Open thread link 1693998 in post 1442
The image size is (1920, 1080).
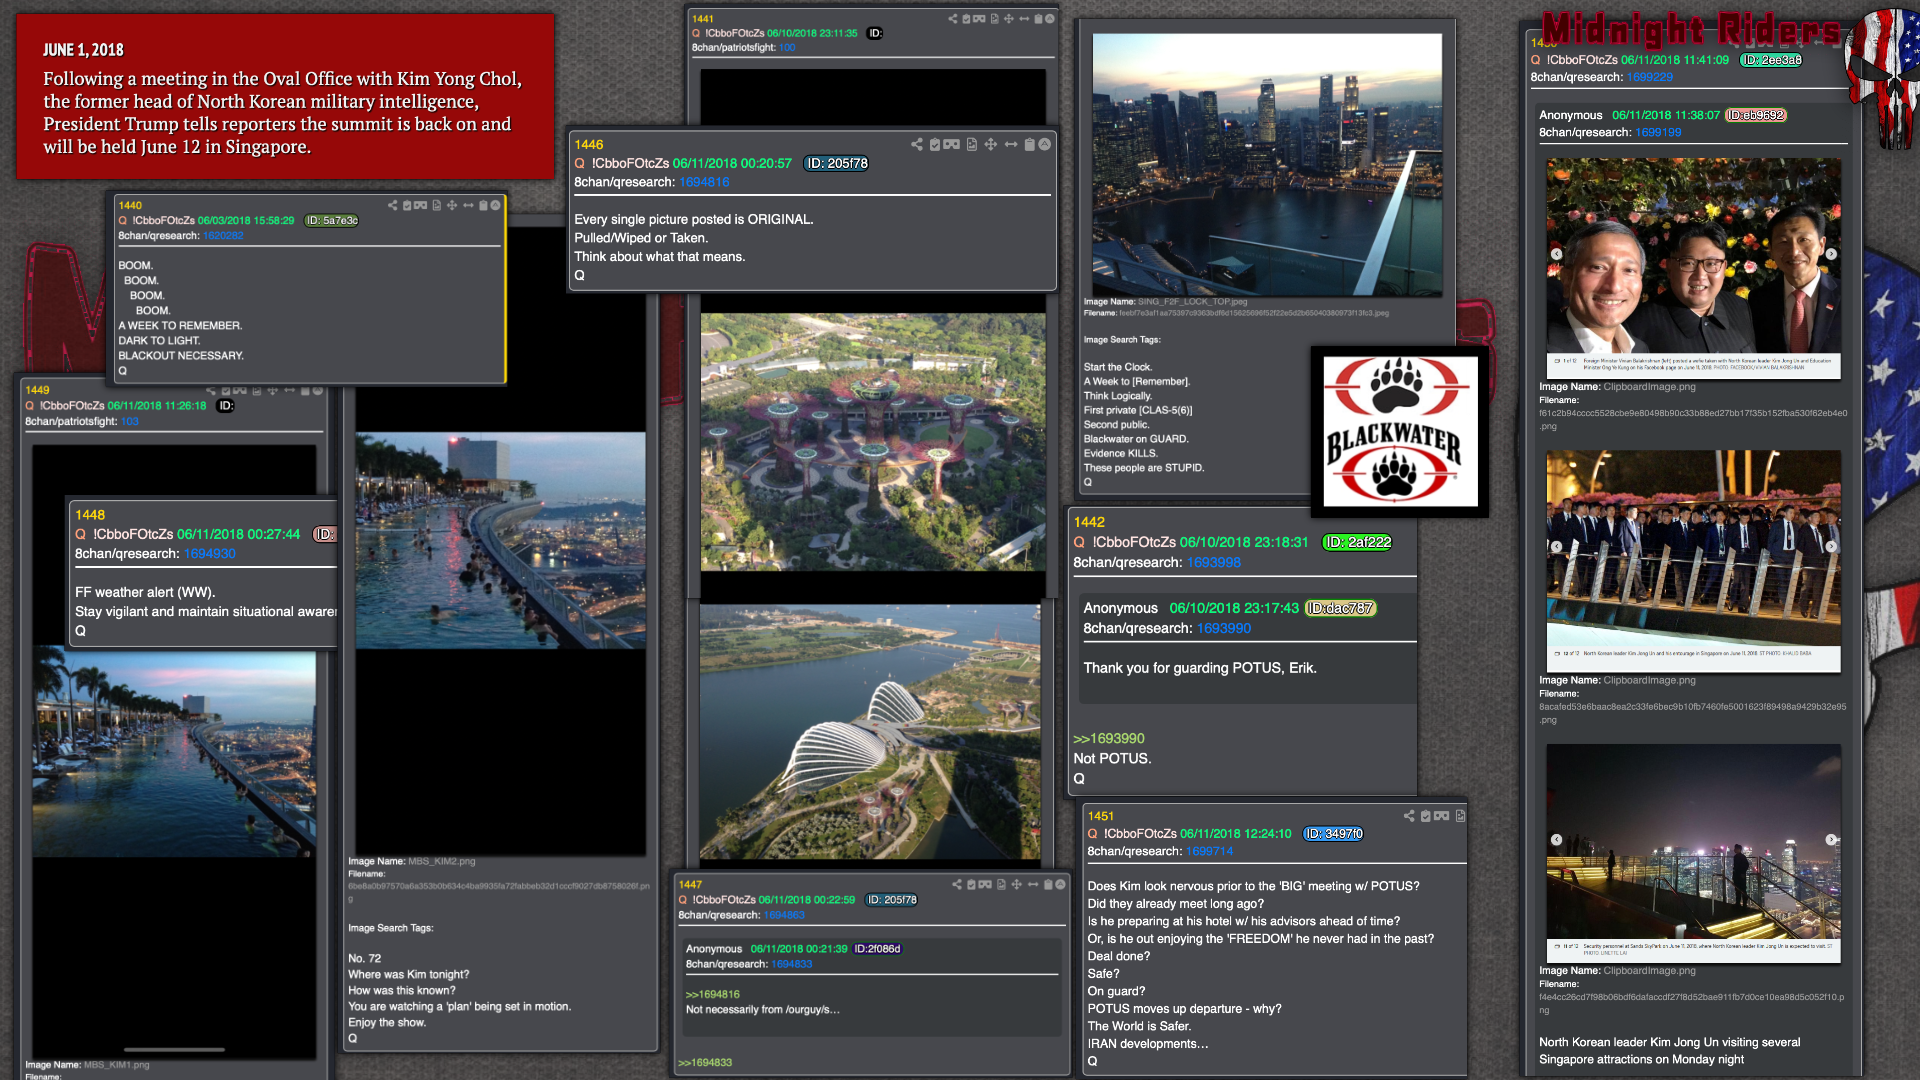[1213, 562]
